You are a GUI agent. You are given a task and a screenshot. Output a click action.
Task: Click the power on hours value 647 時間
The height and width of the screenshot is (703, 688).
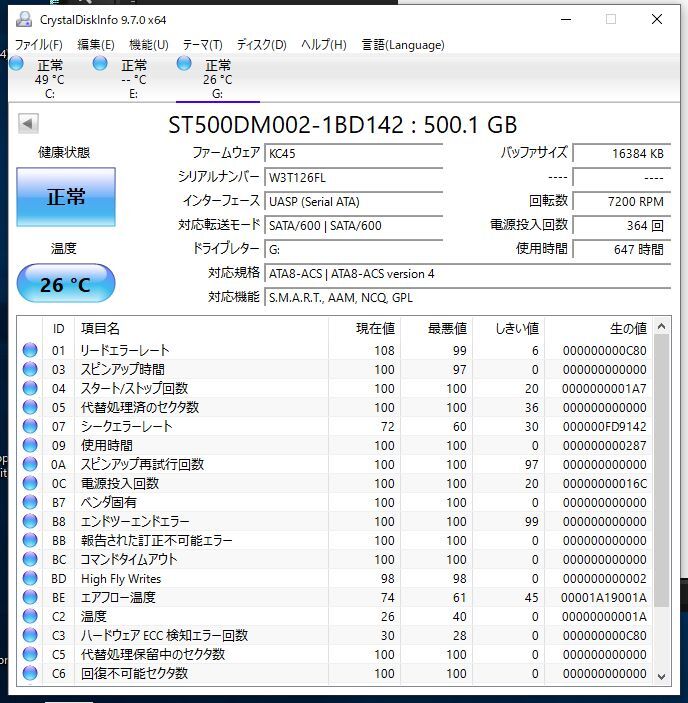pyautogui.click(x=622, y=249)
